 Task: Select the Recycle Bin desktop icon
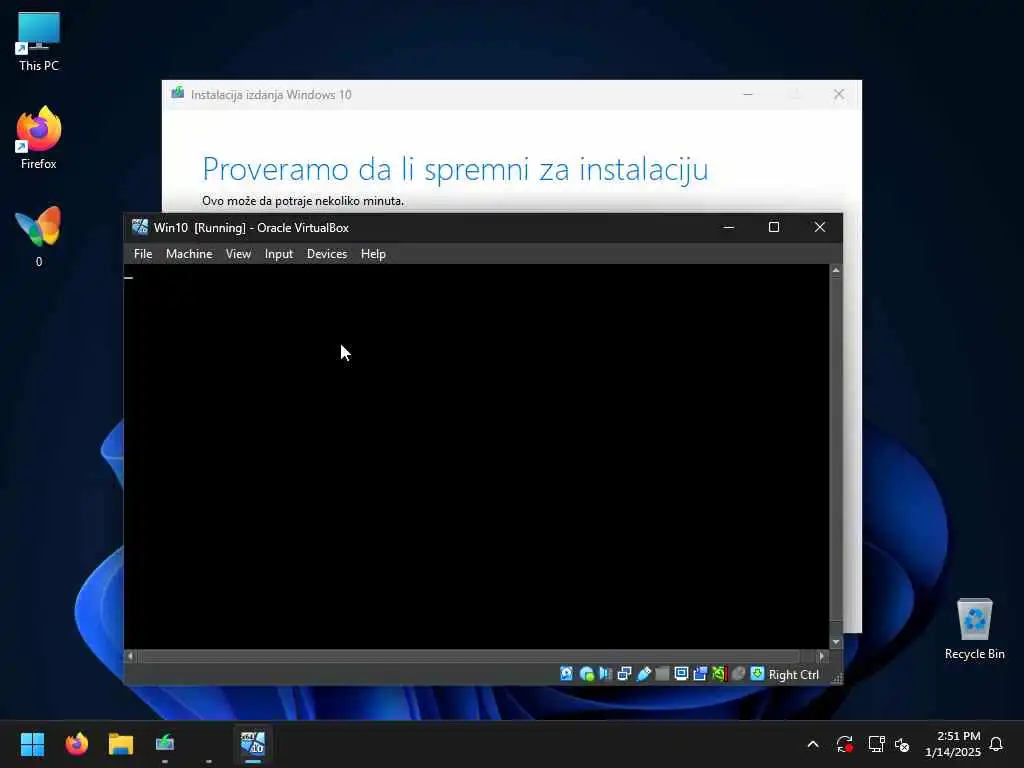coord(974,629)
